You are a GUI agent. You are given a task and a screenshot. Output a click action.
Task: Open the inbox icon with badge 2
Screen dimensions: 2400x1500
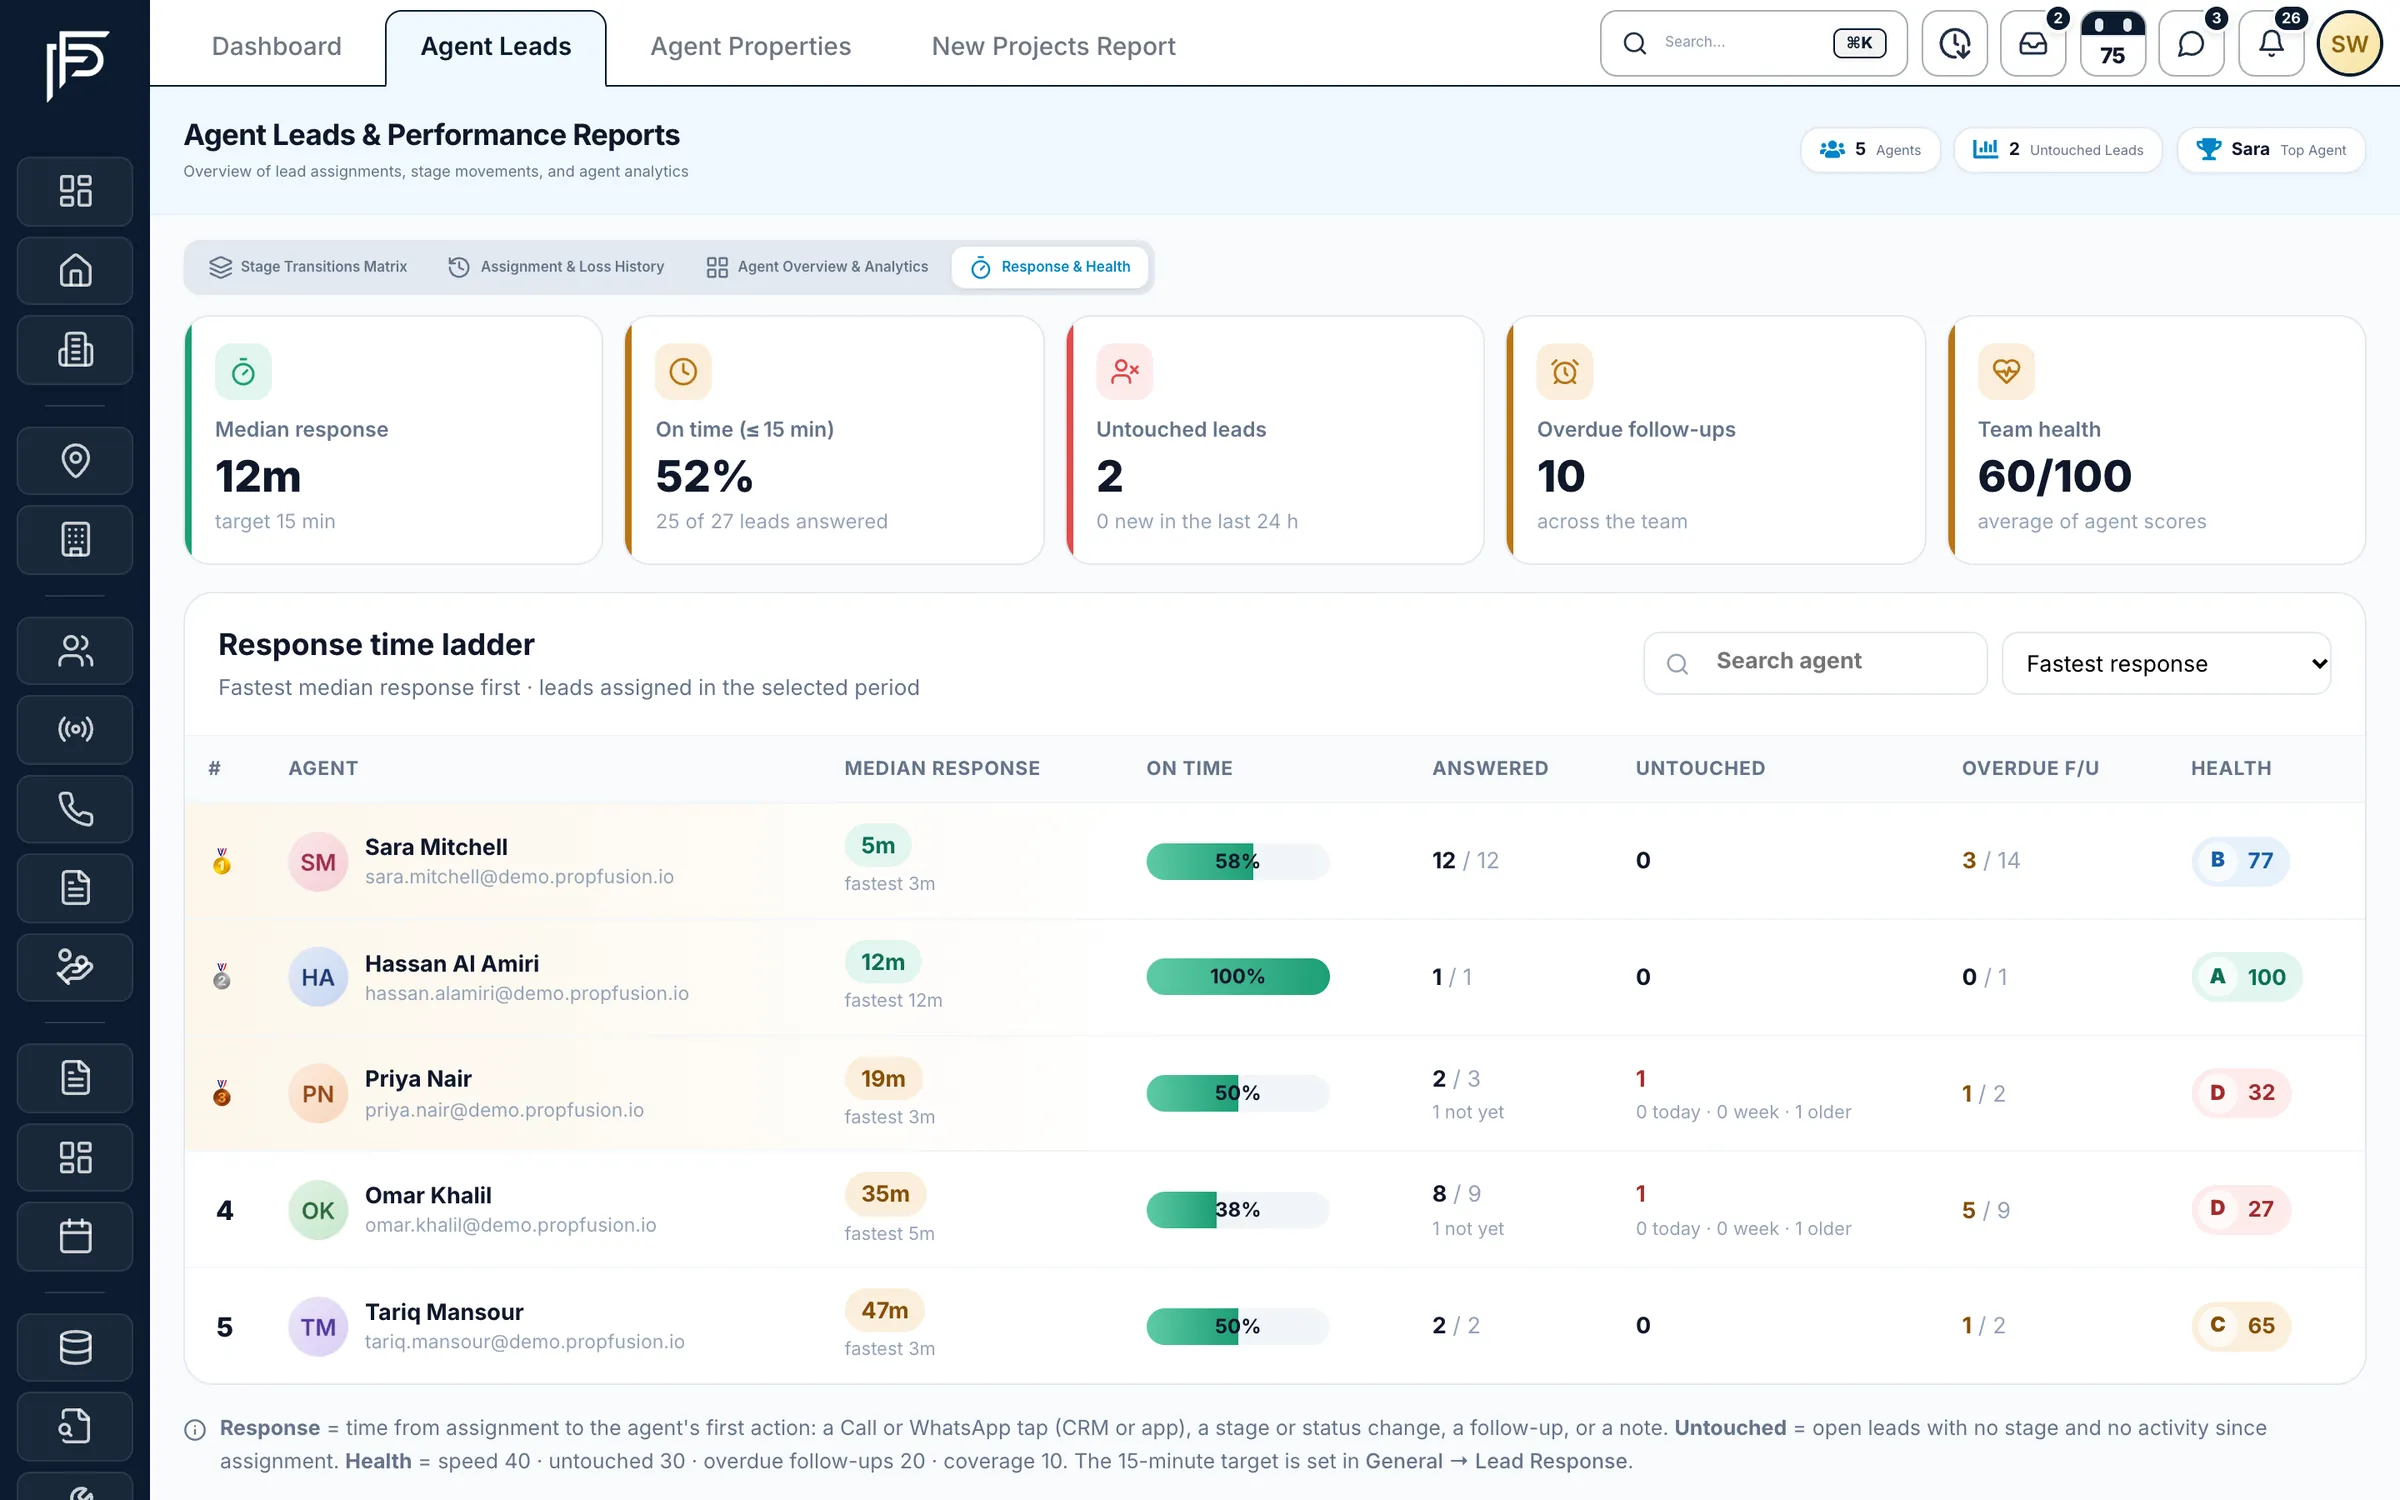pos(2033,43)
